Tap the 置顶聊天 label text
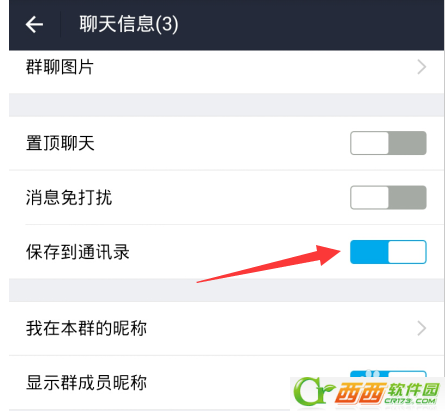 coord(60,143)
